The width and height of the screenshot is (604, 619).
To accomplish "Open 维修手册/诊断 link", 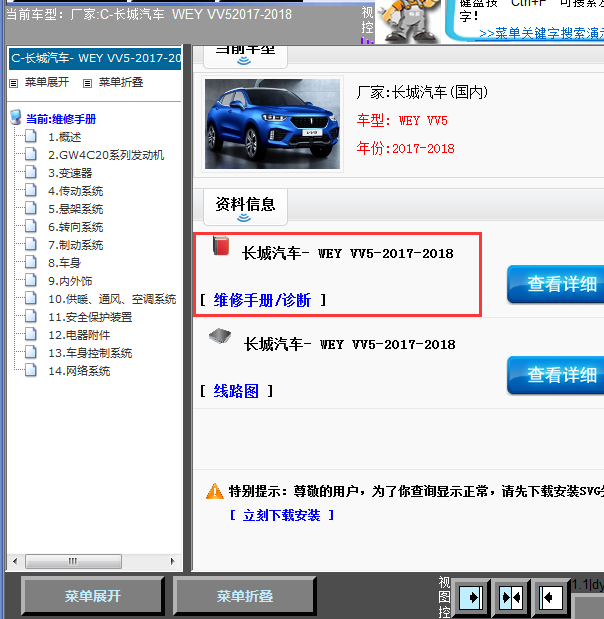I will (262, 300).
